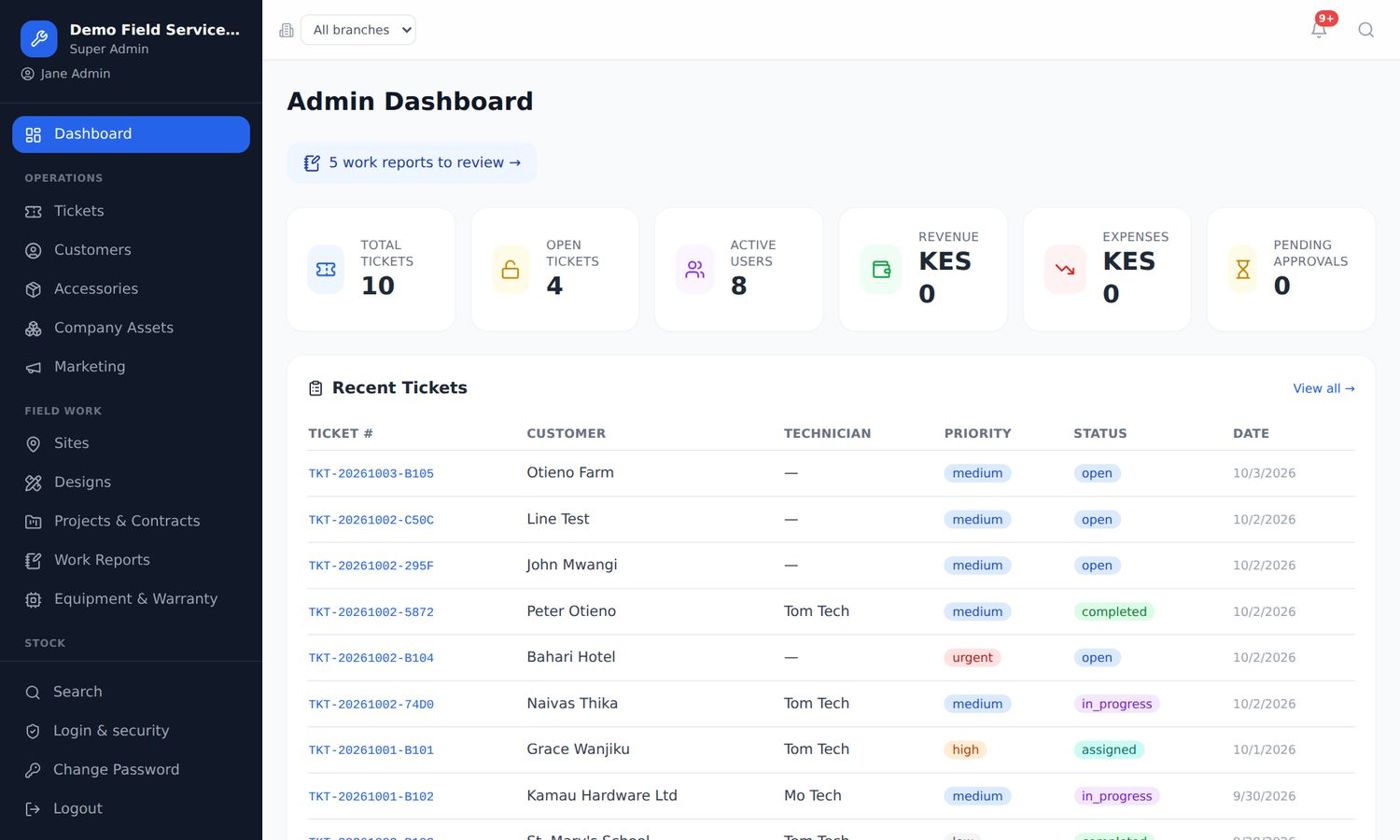Image resolution: width=1400 pixels, height=840 pixels.
Task: Open ticket TKT-20261002-B104
Action: coord(371,658)
